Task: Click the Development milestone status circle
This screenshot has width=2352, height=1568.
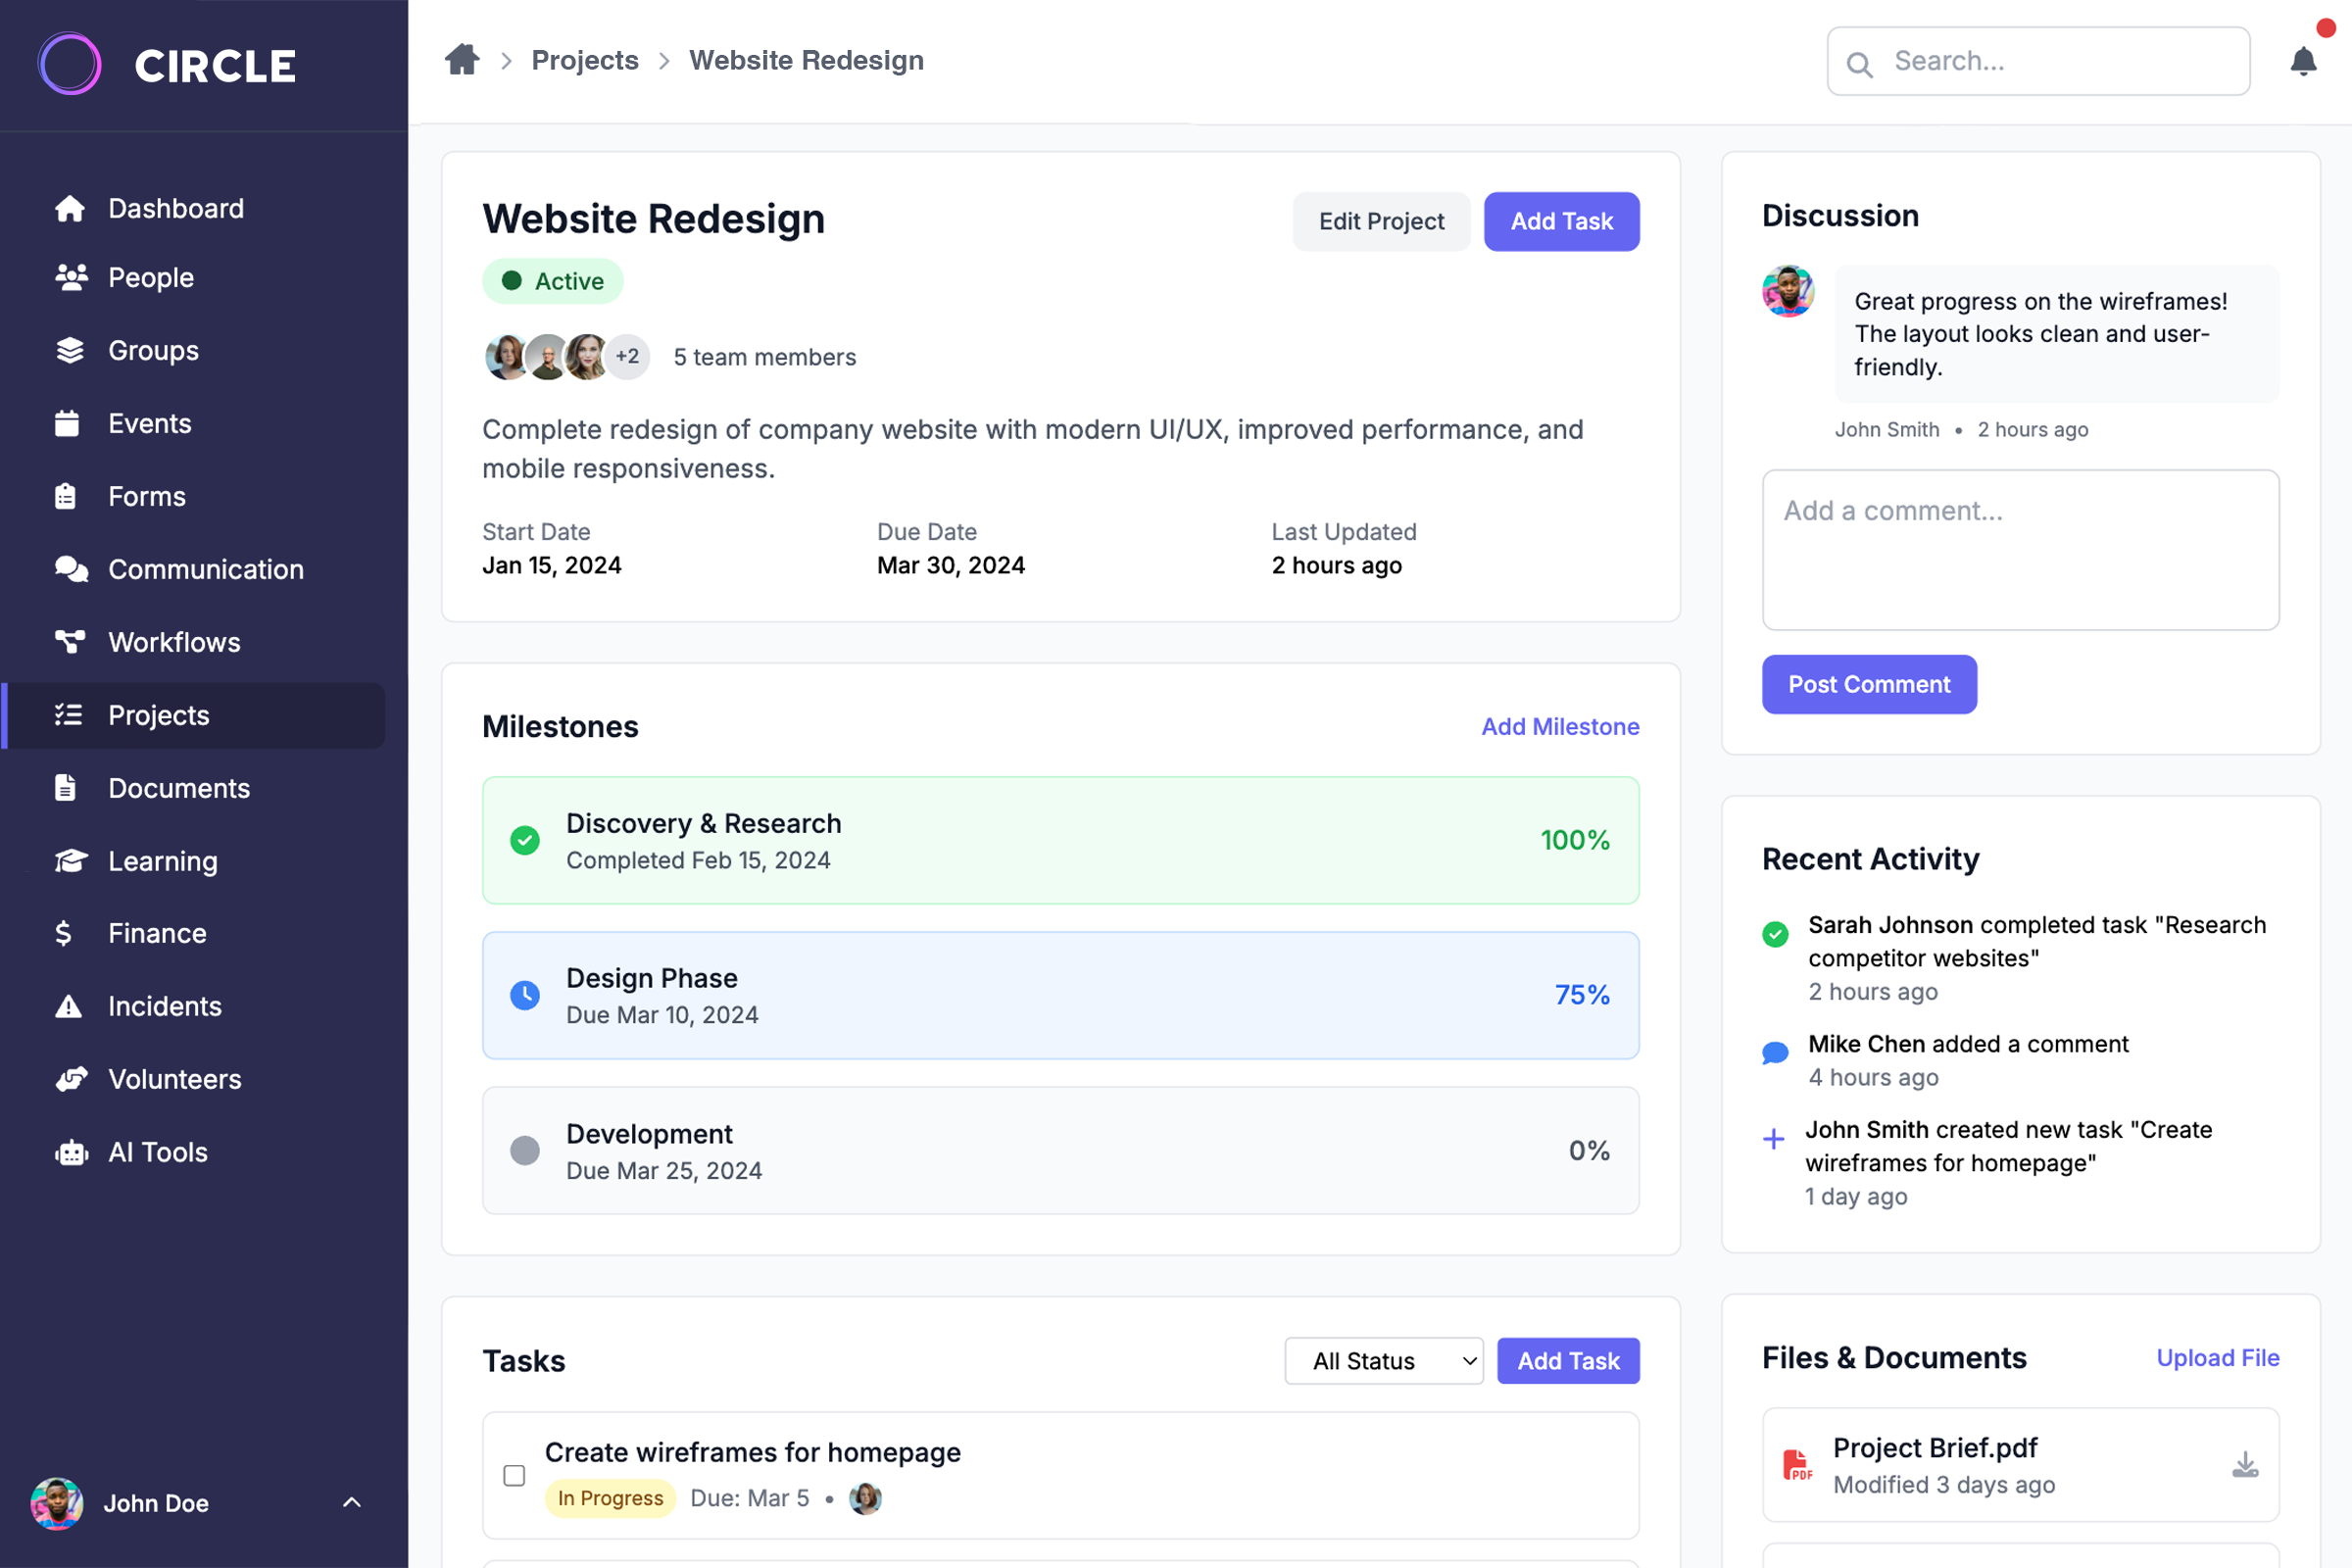Action: pyautogui.click(x=525, y=1151)
